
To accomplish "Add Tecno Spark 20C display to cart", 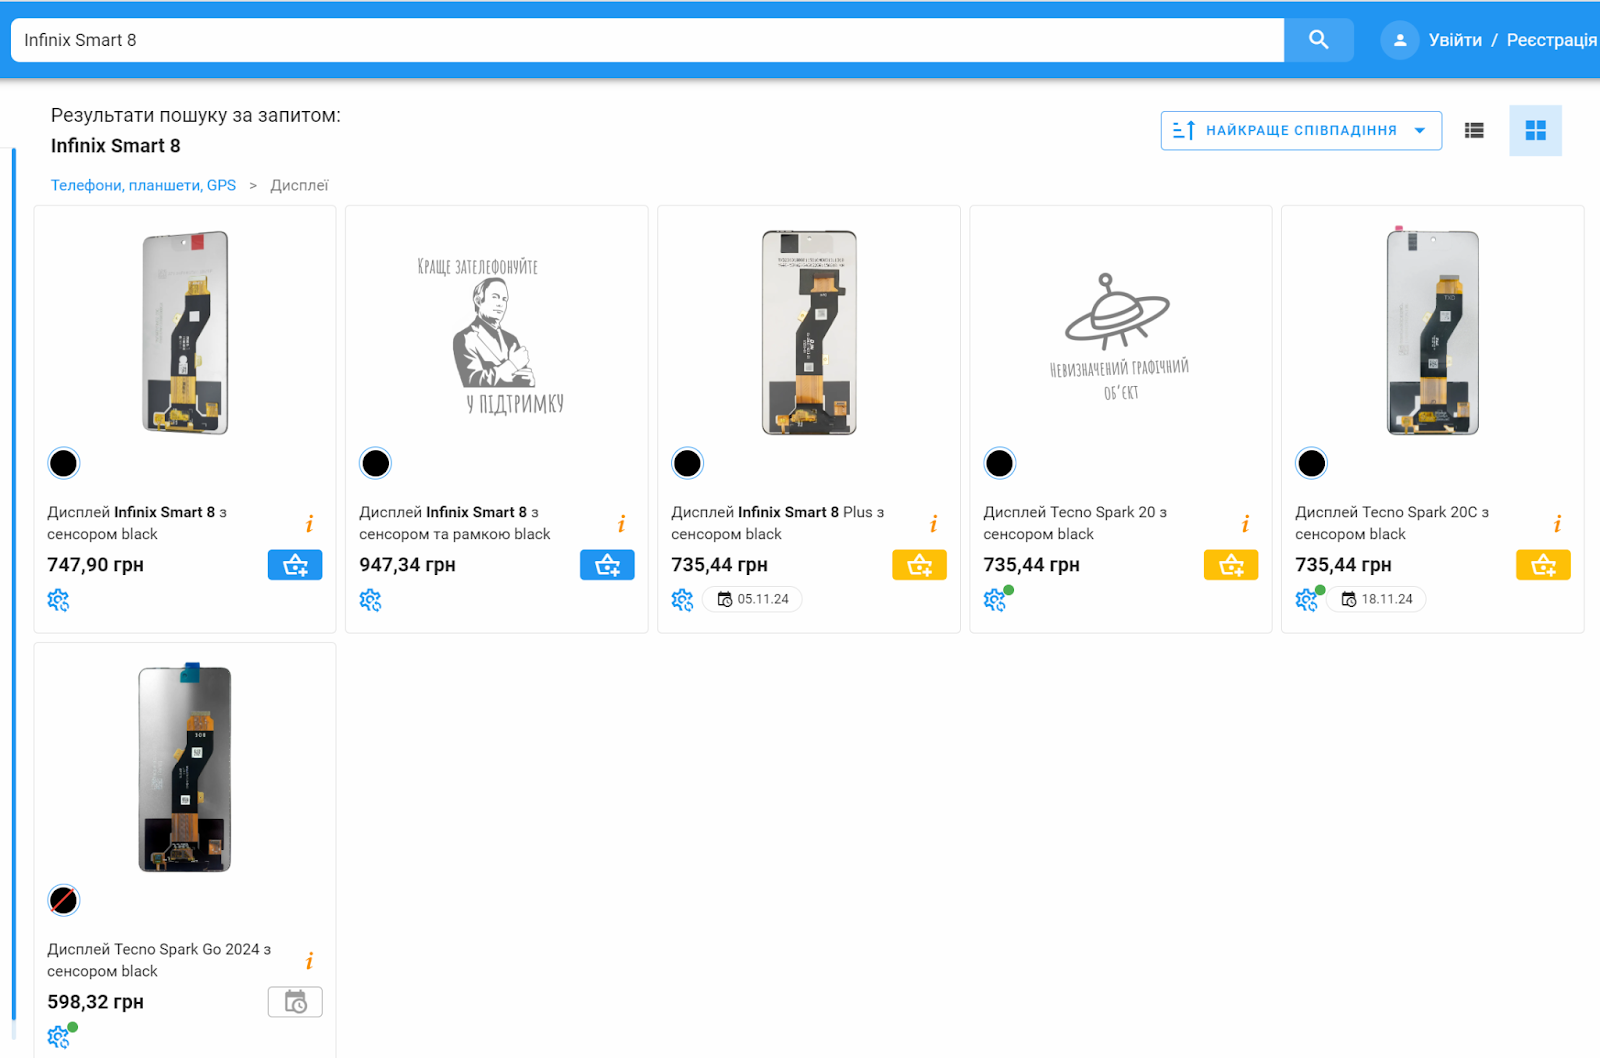I will click(1543, 565).
